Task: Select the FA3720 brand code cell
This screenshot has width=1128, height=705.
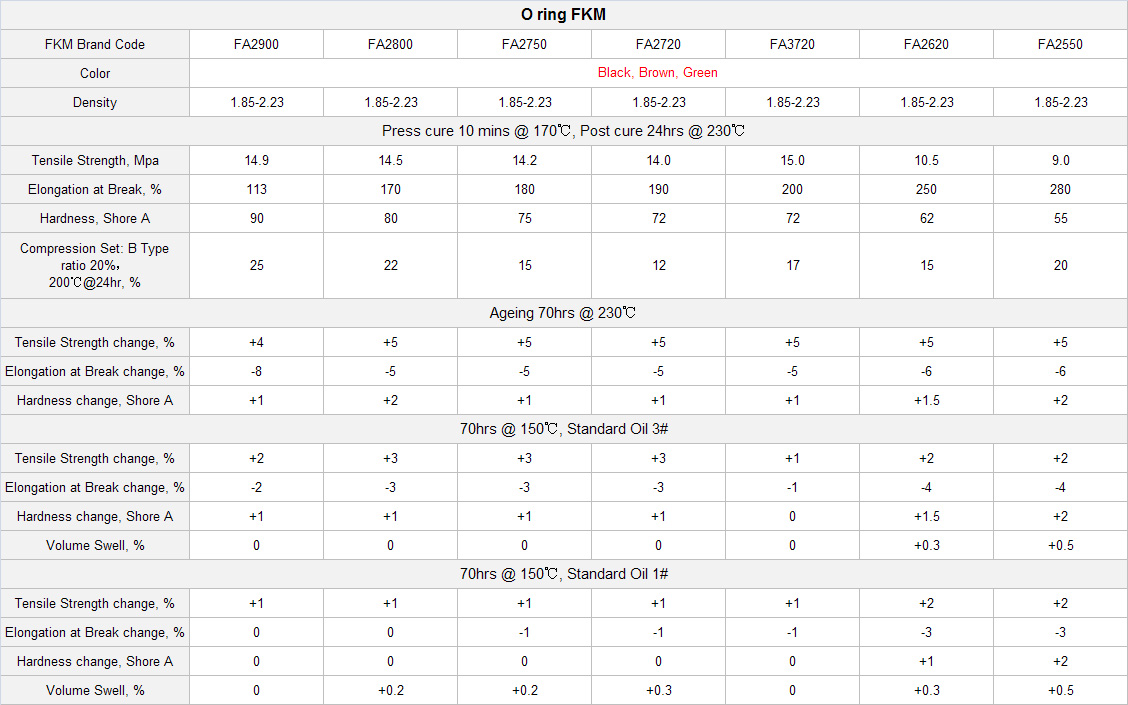Action: (x=792, y=44)
